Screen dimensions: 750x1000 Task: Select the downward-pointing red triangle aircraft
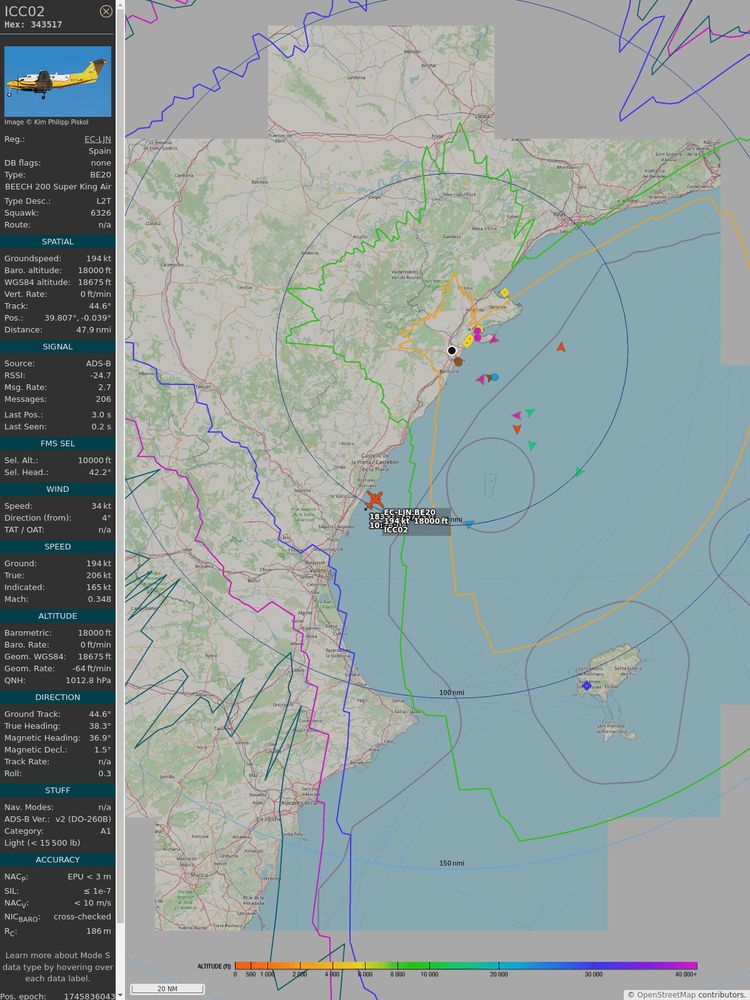(517, 429)
